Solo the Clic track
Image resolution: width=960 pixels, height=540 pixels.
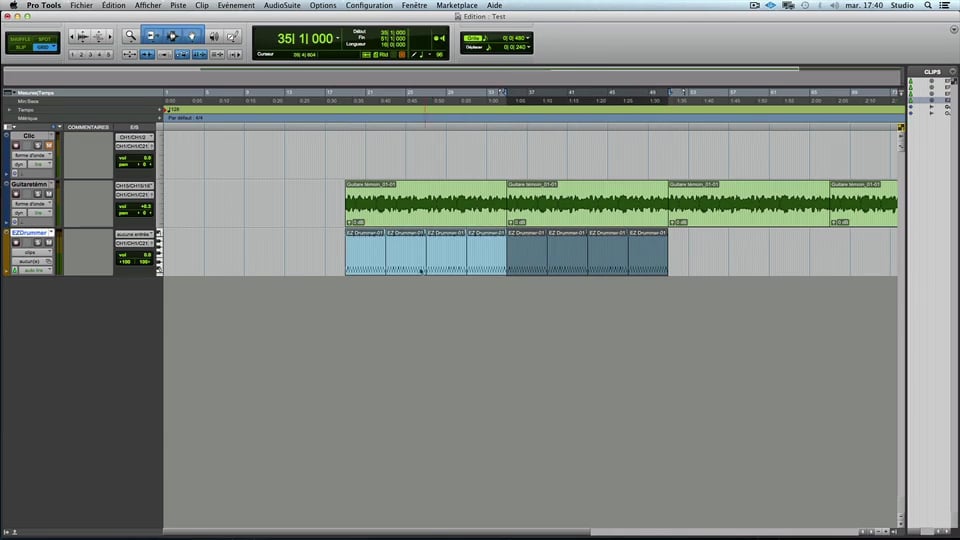click(37, 146)
